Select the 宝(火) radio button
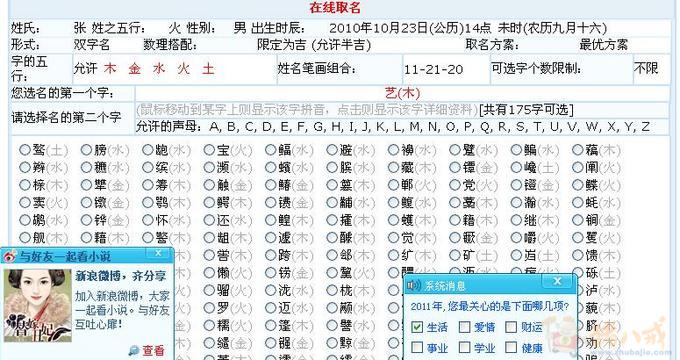The height and width of the screenshot is (360, 680). click(210, 150)
